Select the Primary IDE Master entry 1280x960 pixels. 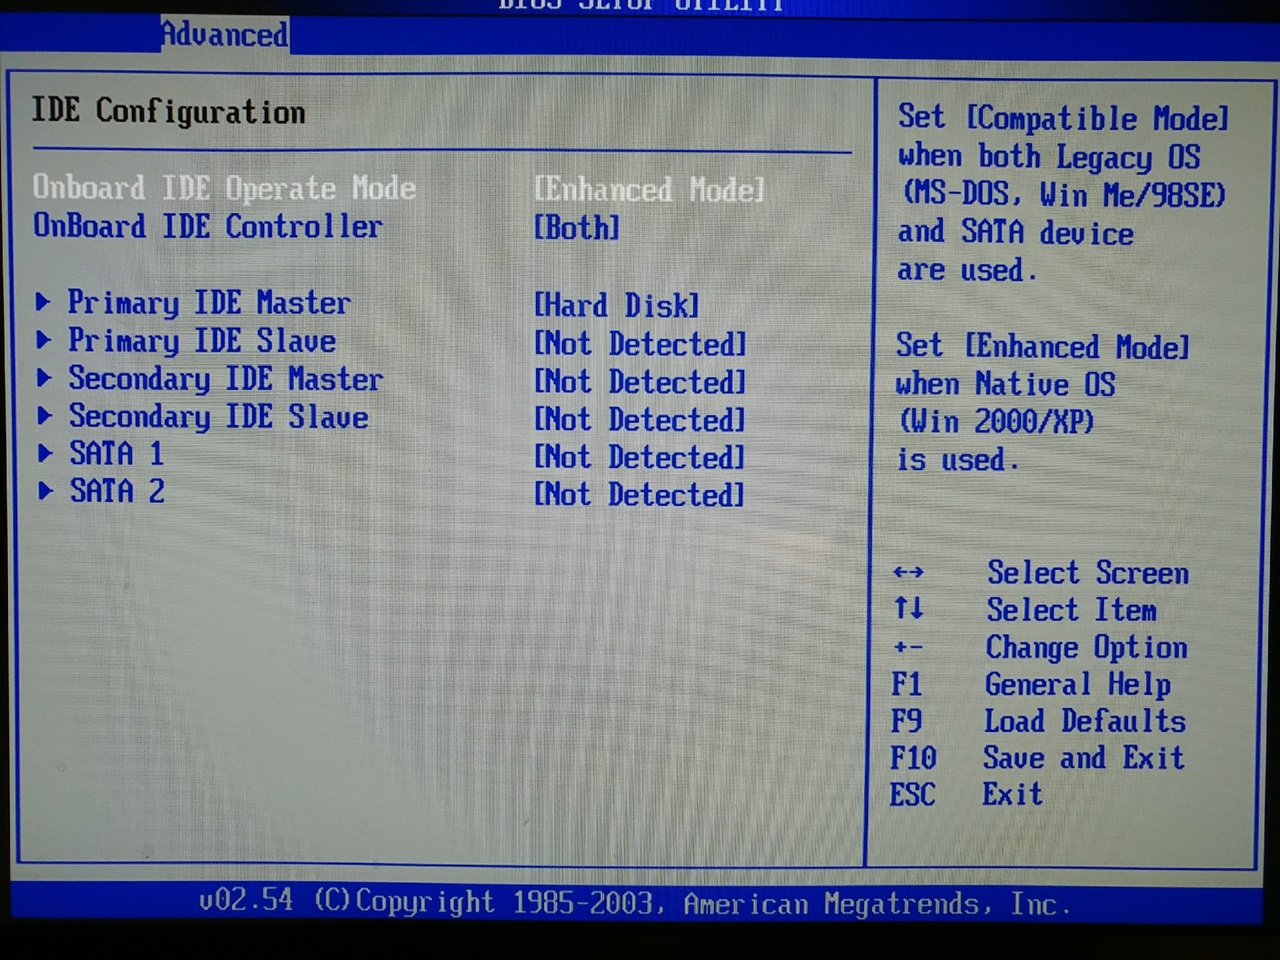click(x=208, y=303)
